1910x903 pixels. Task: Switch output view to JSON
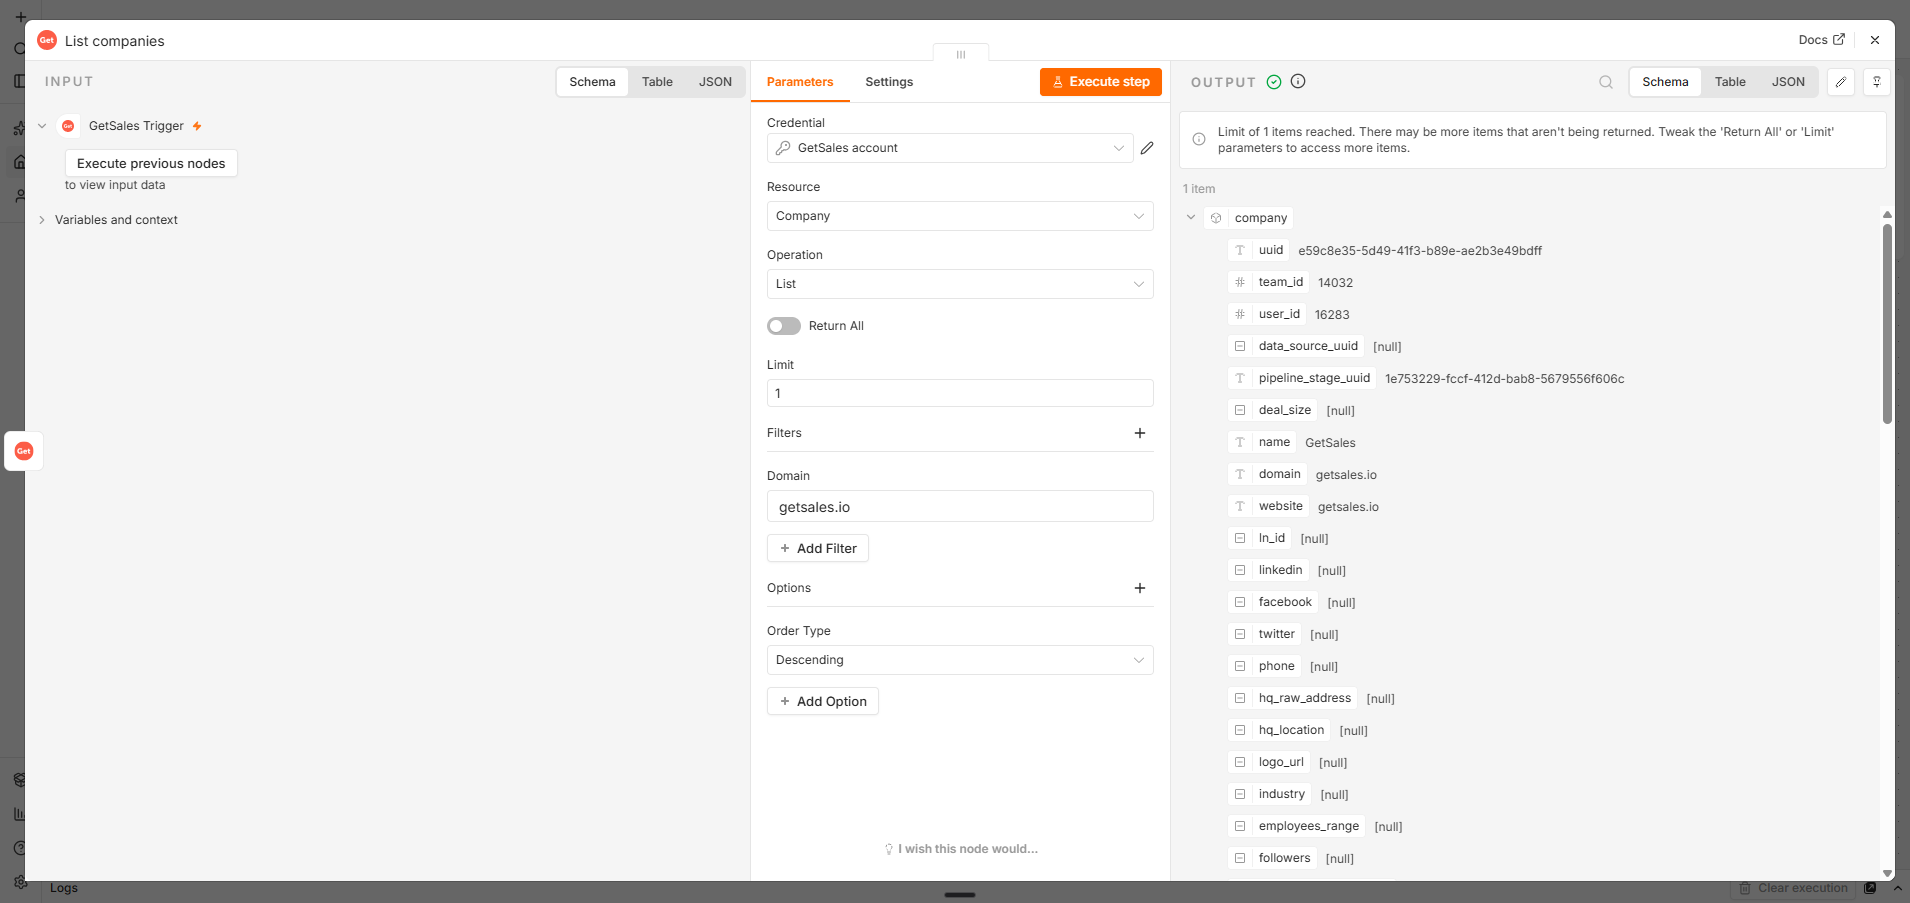pyautogui.click(x=1788, y=82)
